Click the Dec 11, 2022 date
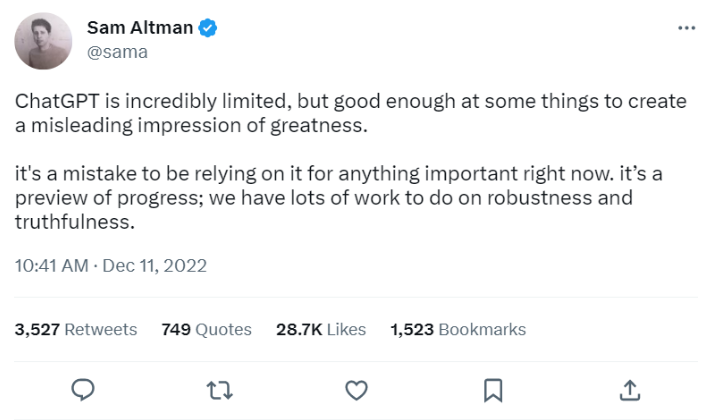Screen dimensions: 715x420 click(x=153, y=266)
